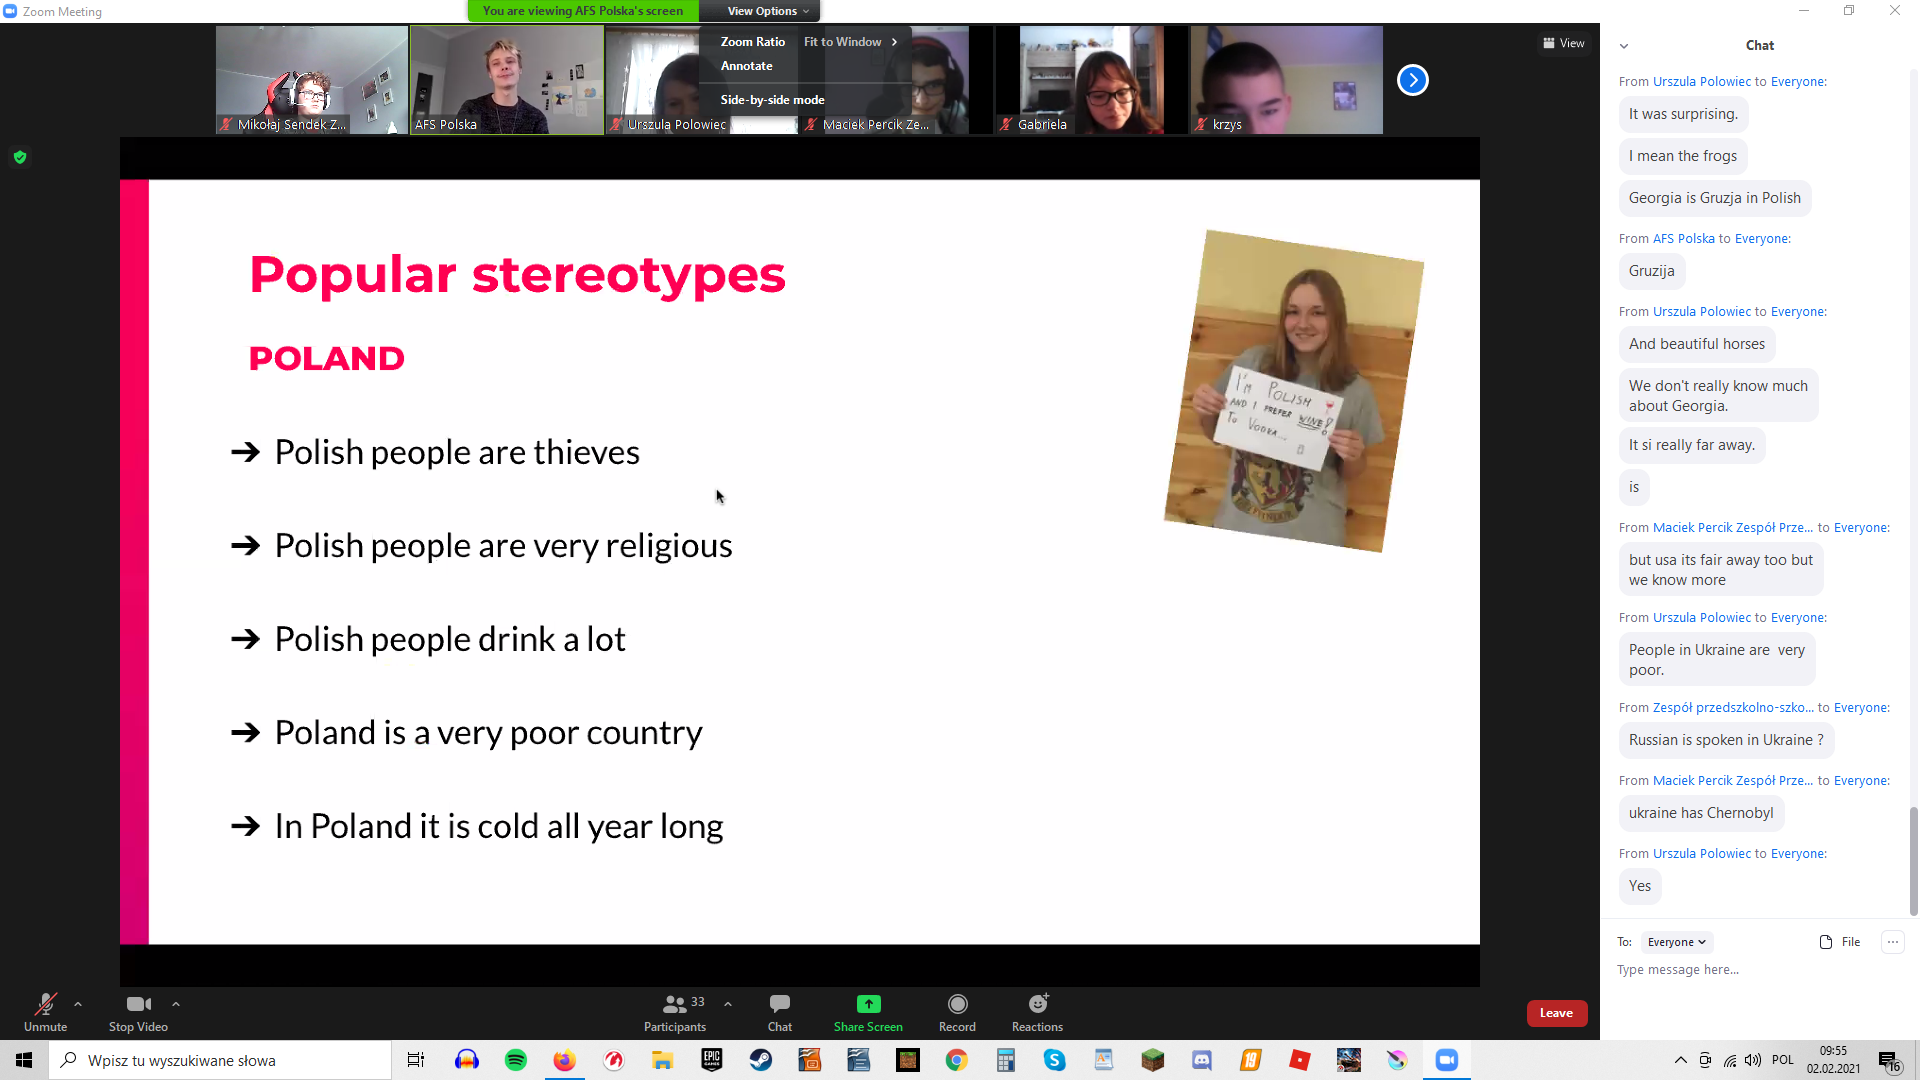
Task: Open Calculator from the taskbar
Action: pyautogui.click(x=1006, y=1060)
